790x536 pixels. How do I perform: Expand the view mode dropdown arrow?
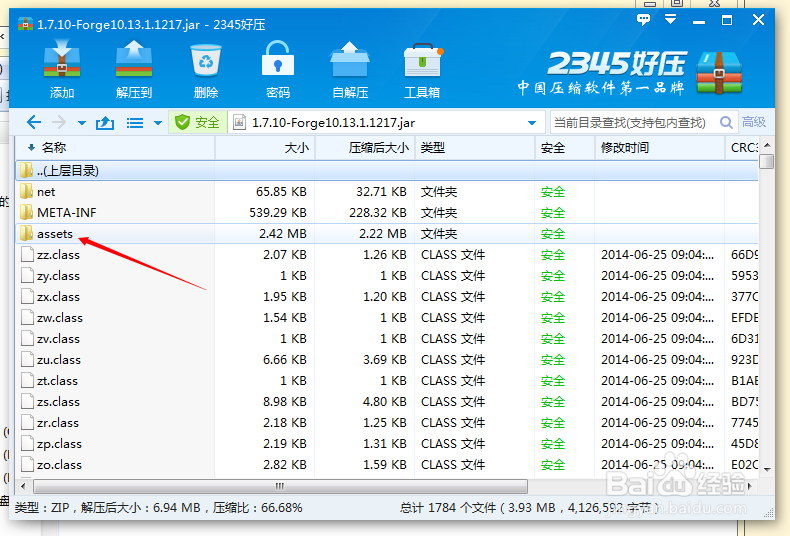pos(158,123)
